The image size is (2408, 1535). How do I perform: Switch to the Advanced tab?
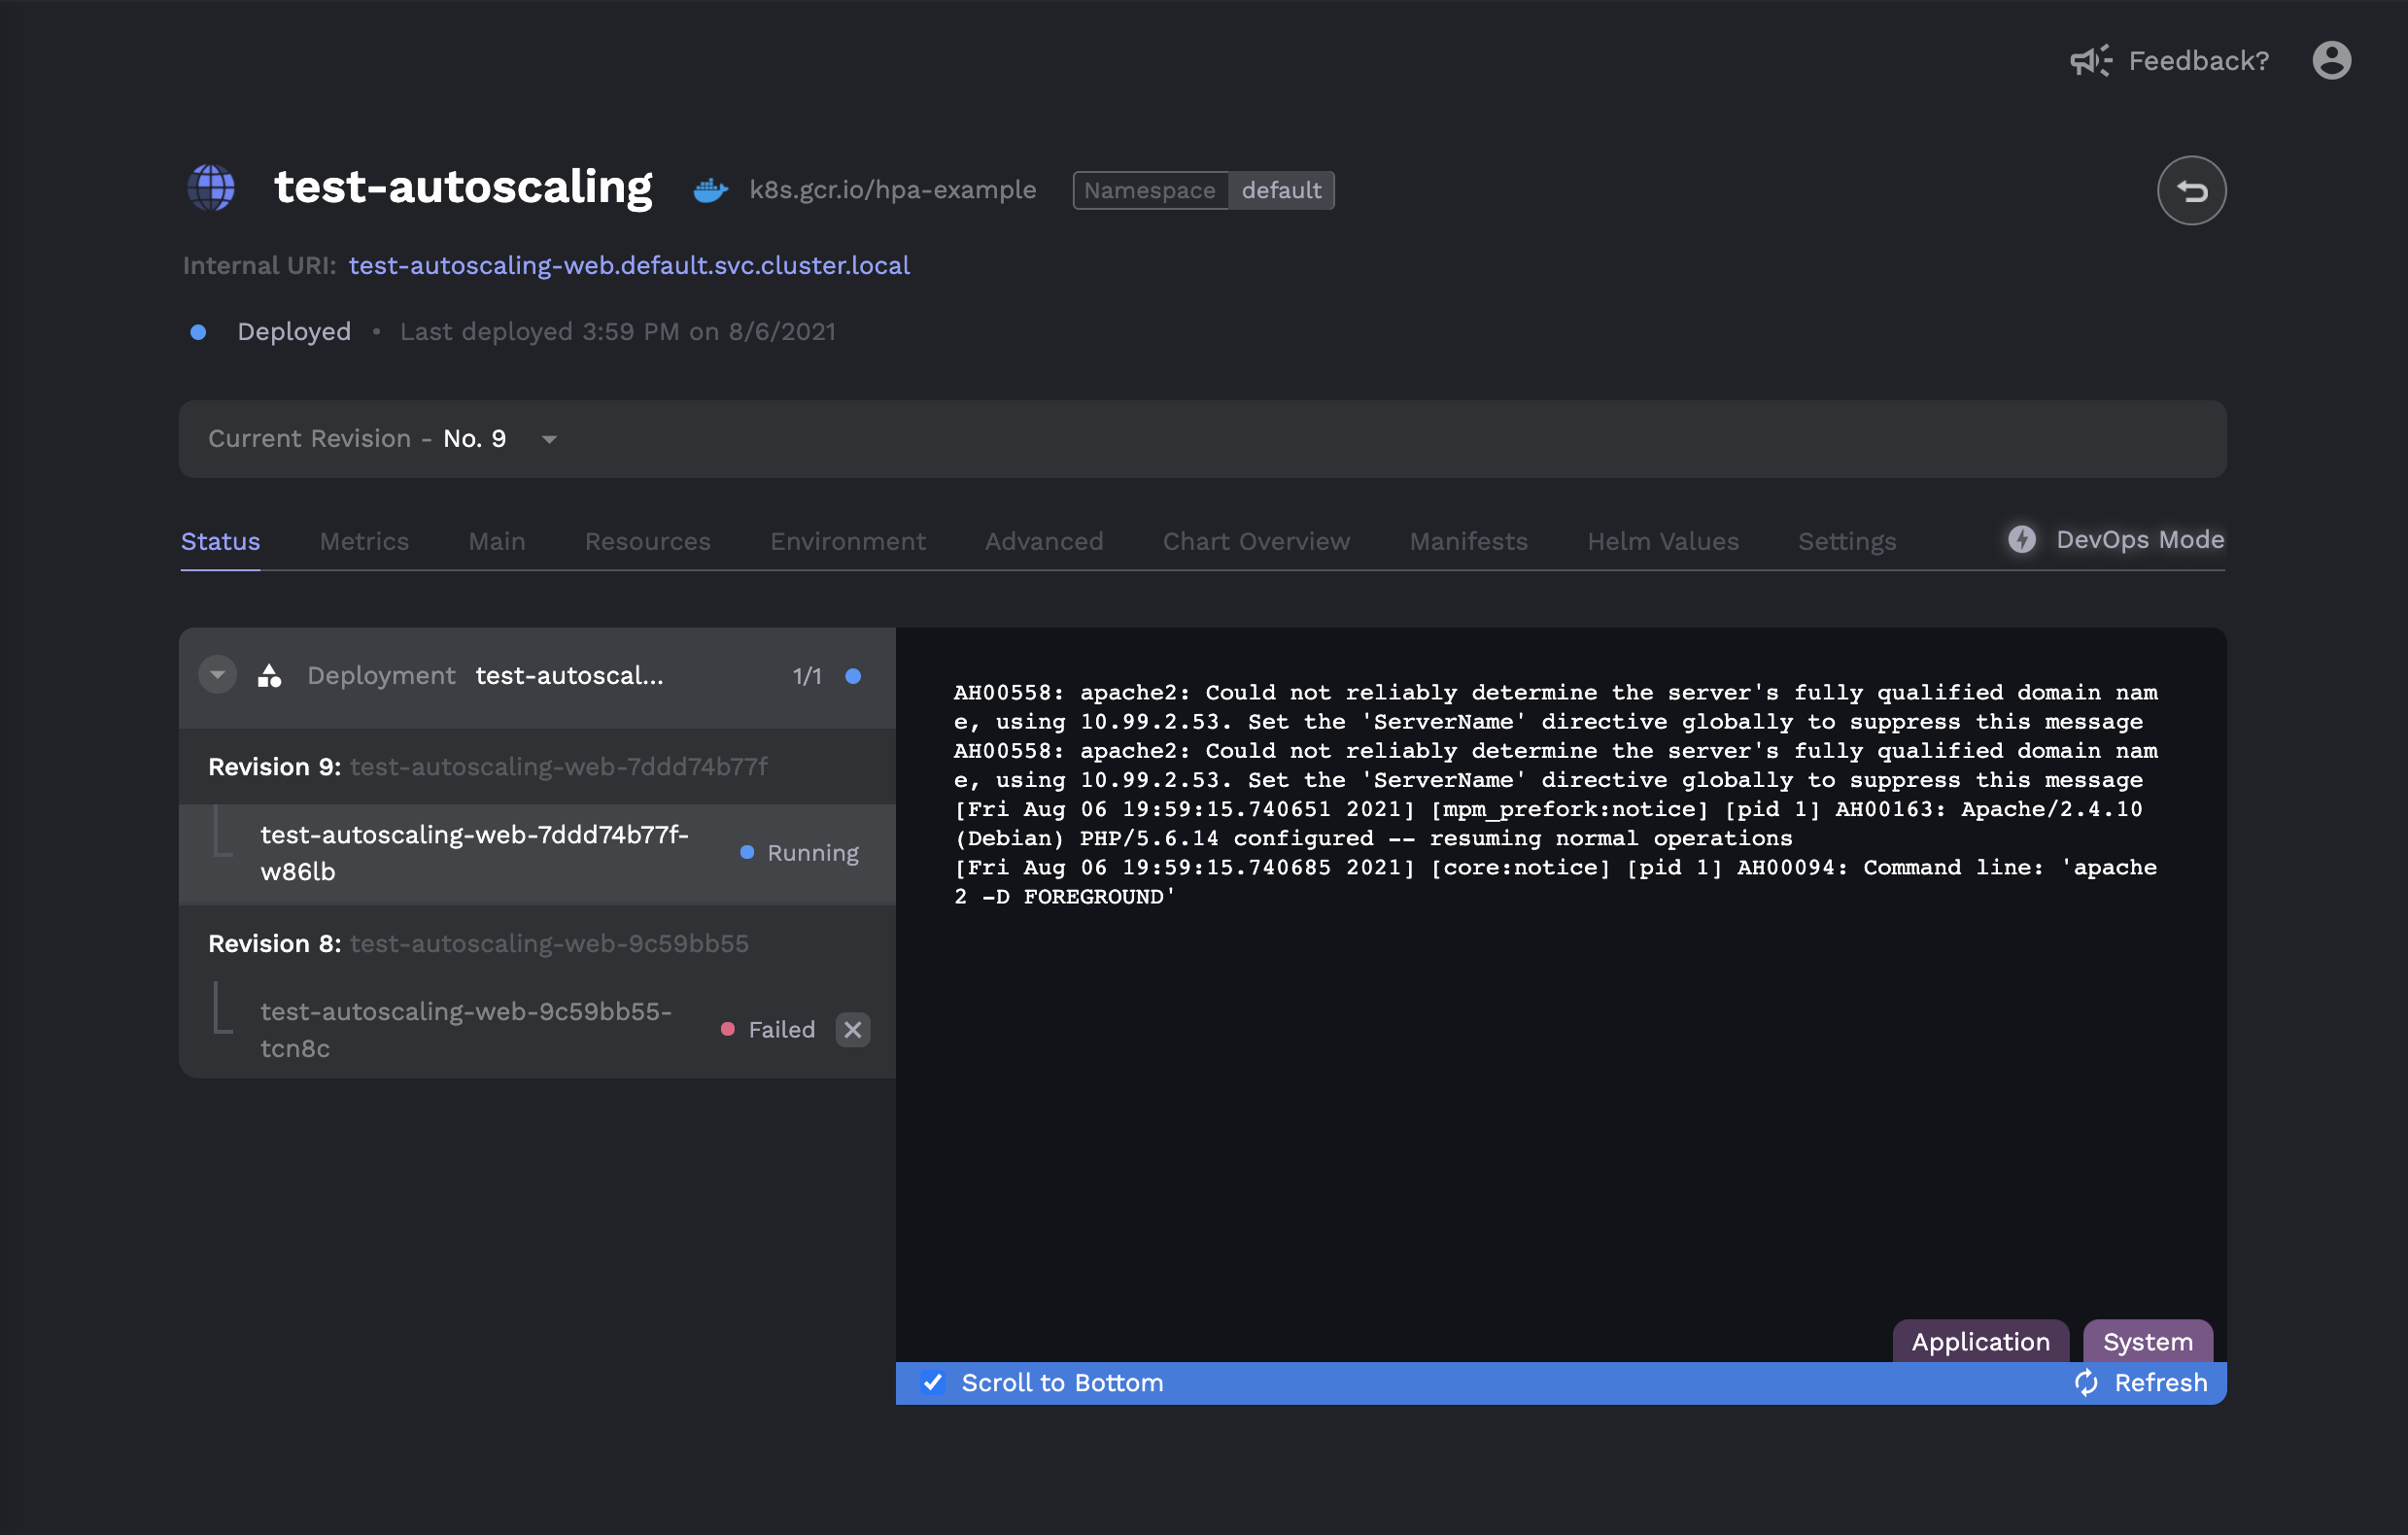pos(1044,541)
